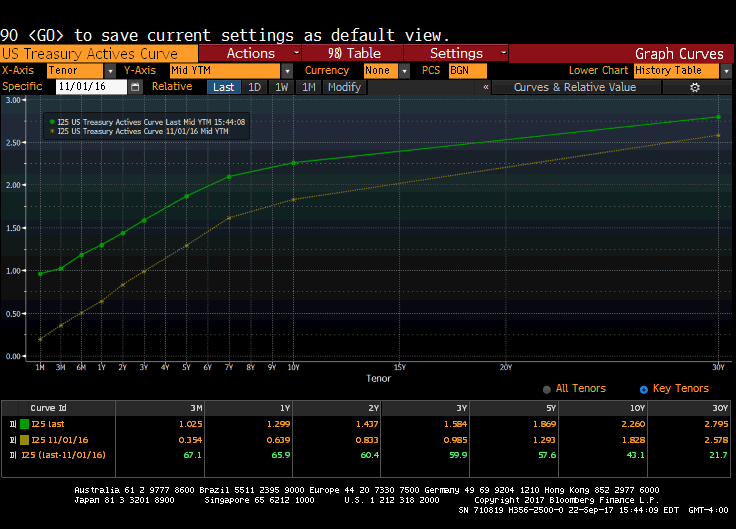This screenshot has width=736, height=529.
Task: Click the Modify button
Action: [x=345, y=87]
